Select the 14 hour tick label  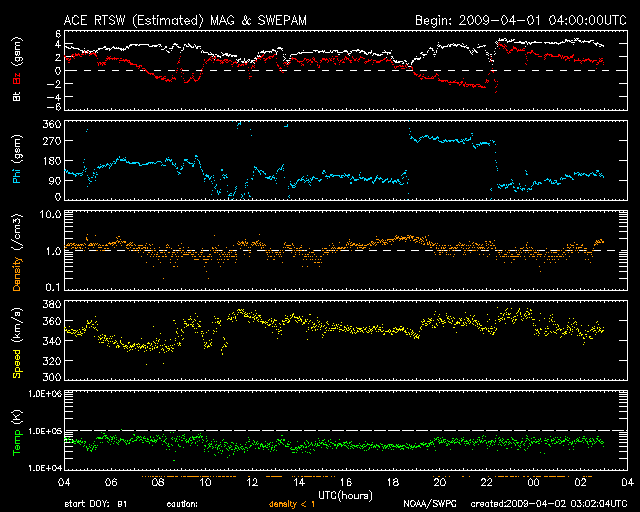(x=299, y=482)
